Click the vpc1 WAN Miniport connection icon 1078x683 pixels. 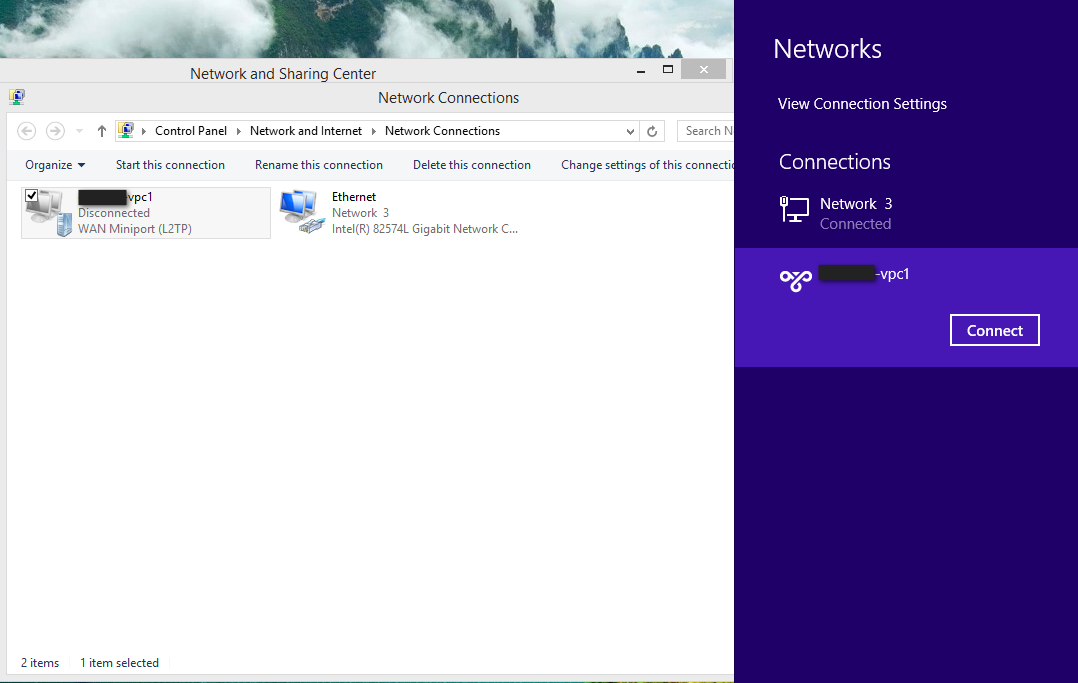point(45,208)
